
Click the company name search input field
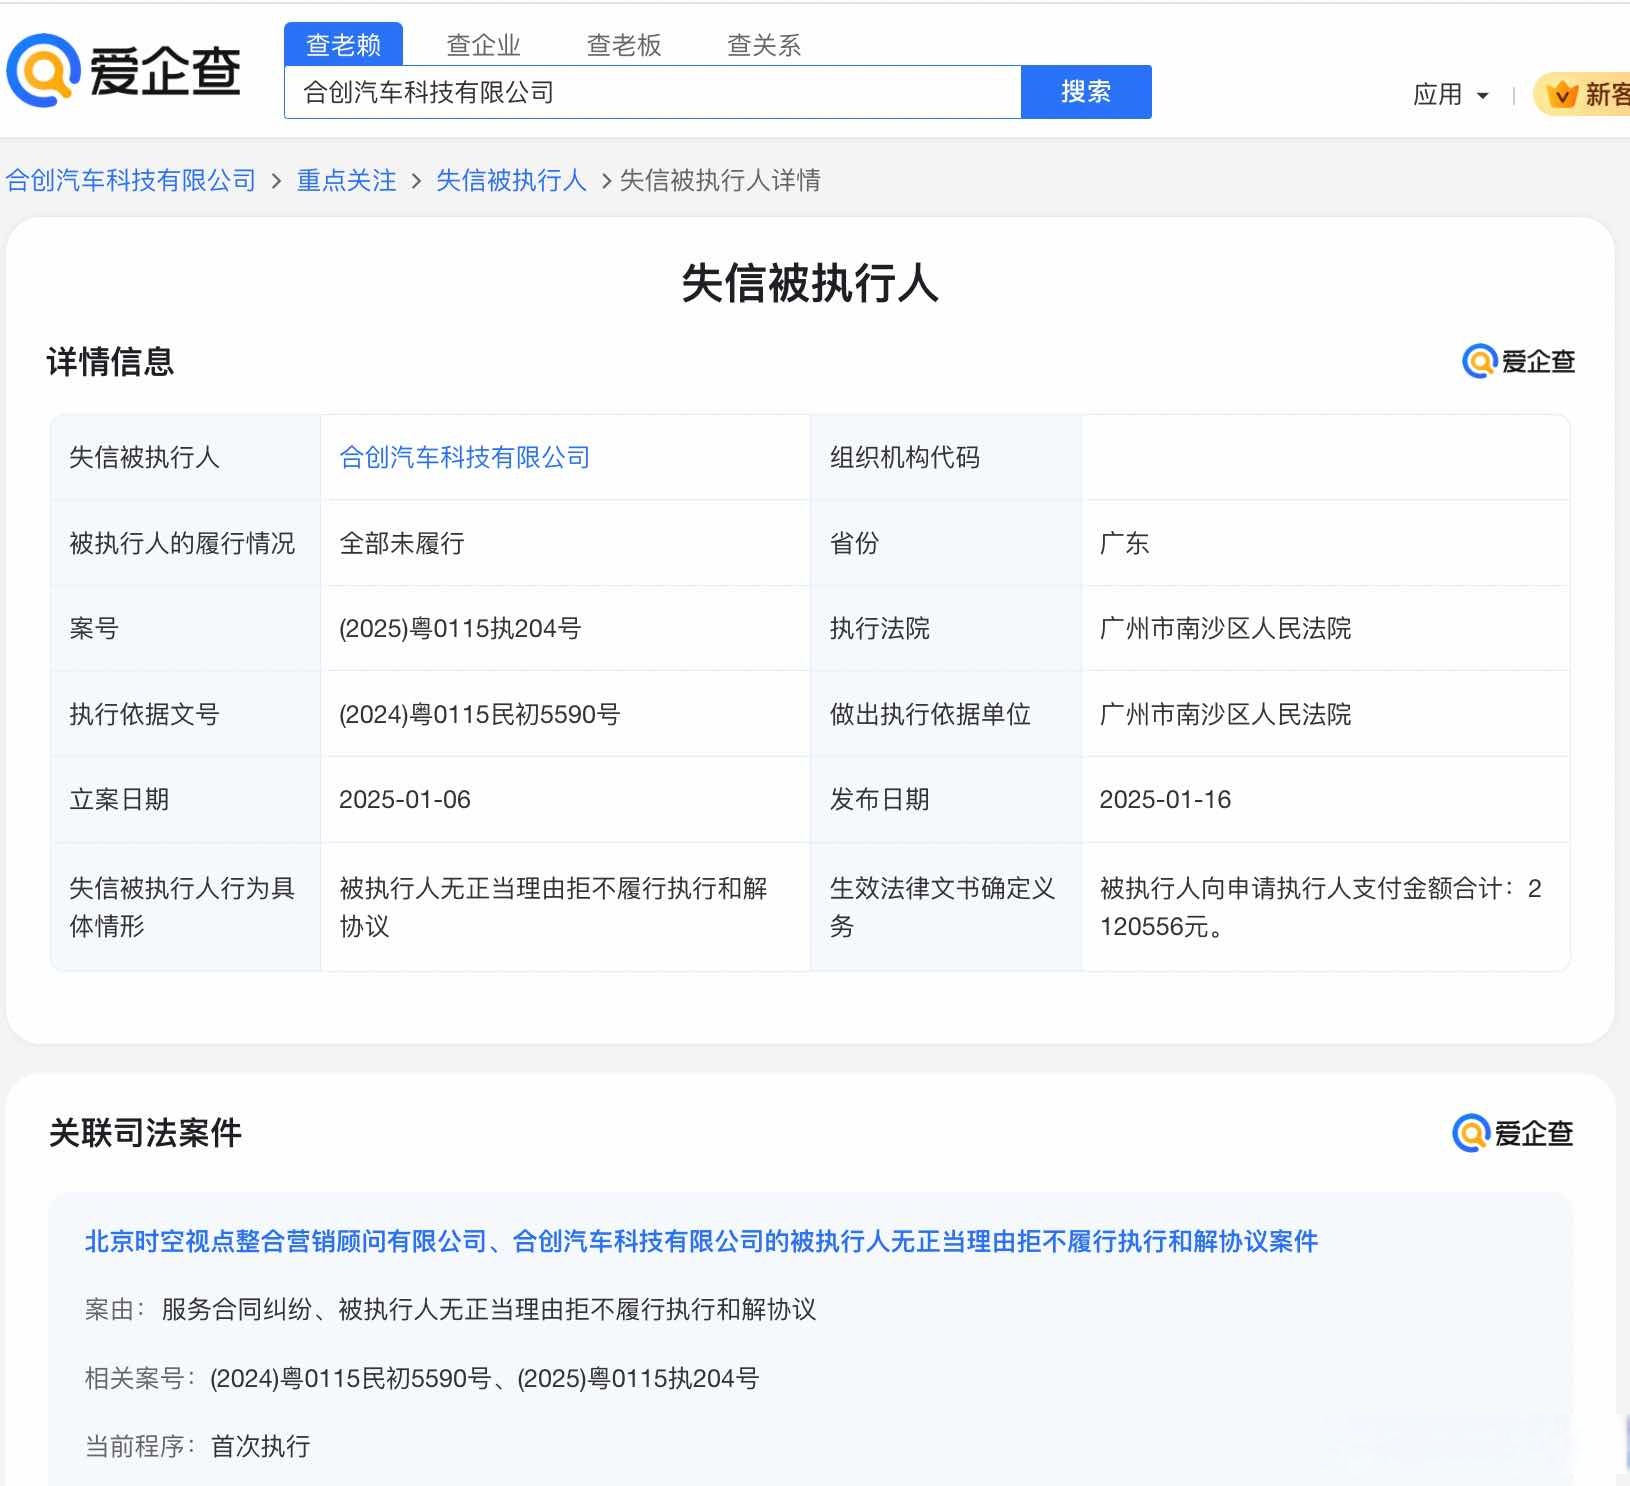pyautogui.click(x=652, y=92)
